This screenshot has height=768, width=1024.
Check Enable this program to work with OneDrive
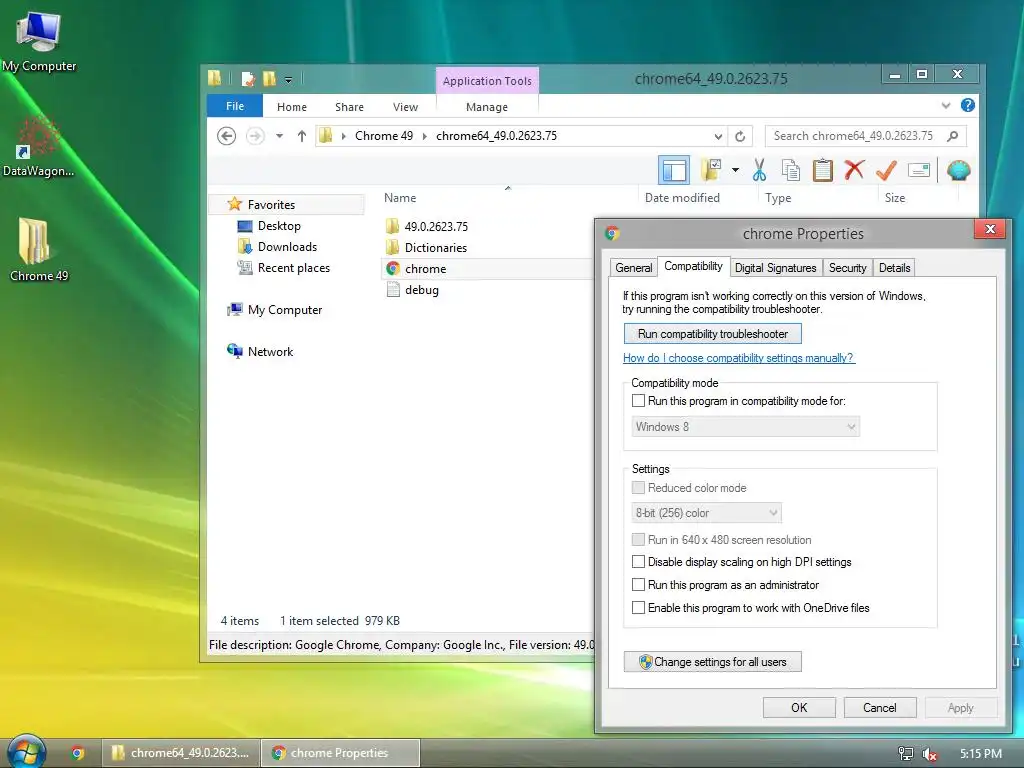(x=638, y=607)
